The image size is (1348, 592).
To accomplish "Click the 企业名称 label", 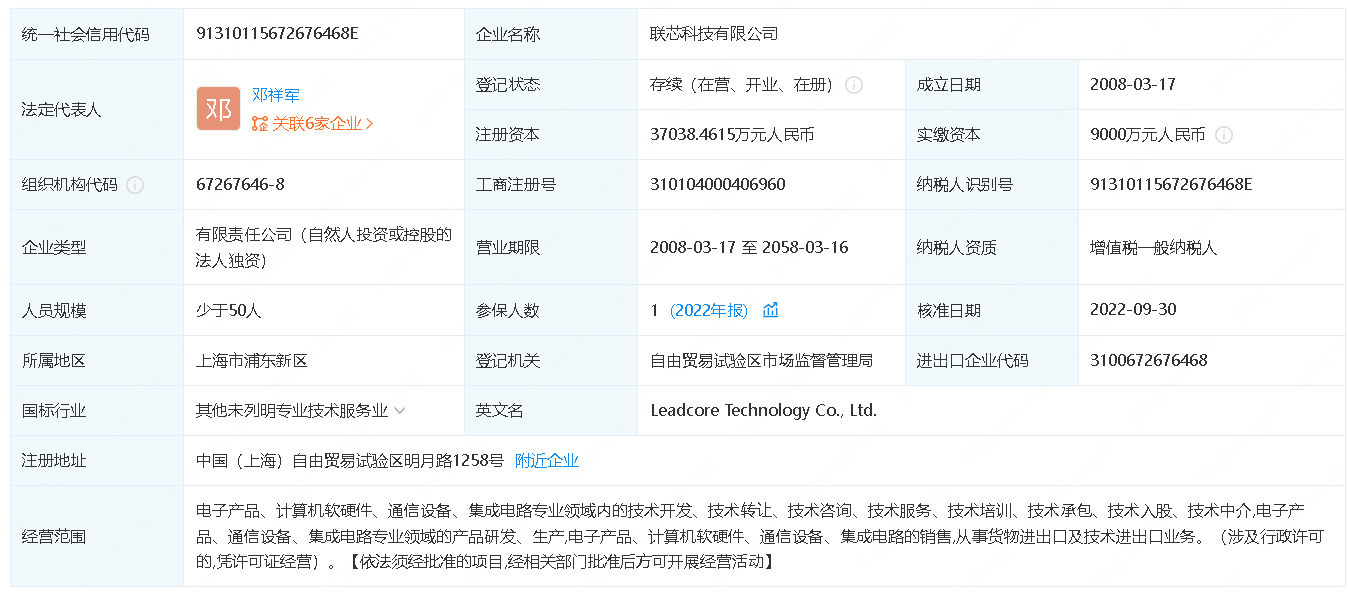I will coord(508,34).
